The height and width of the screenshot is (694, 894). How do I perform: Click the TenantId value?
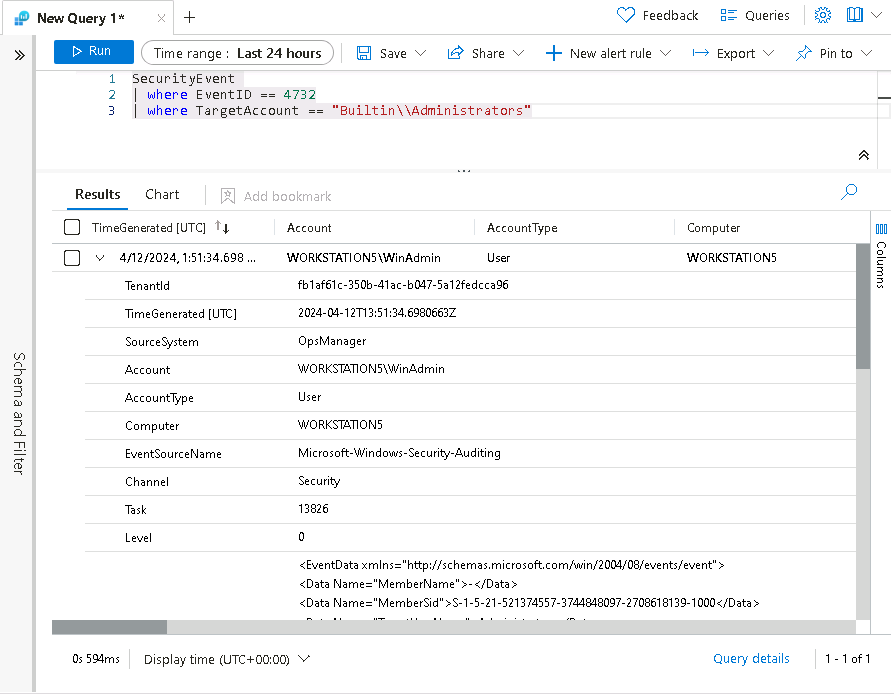[403, 285]
